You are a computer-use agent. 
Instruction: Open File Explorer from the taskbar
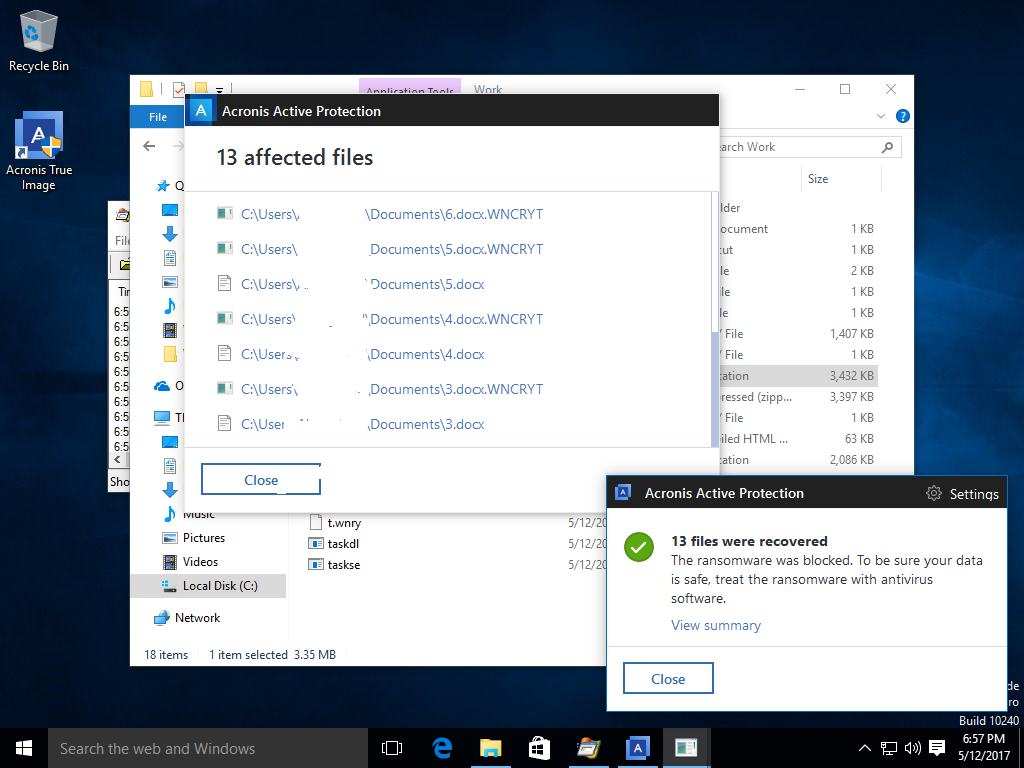tap(490, 748)
